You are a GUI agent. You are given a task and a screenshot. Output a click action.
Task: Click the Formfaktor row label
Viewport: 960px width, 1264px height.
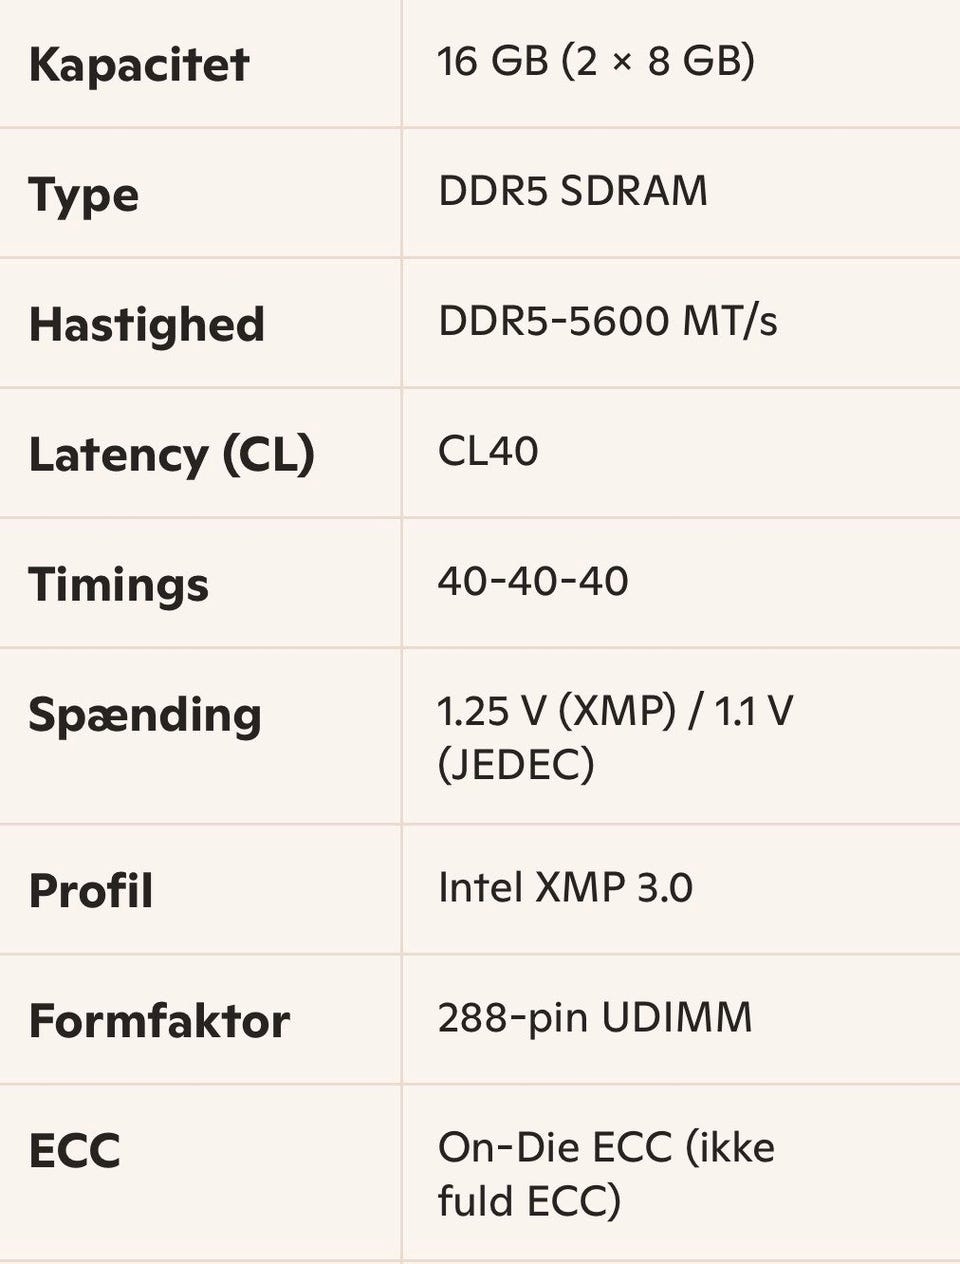(x=159, y=1021)
